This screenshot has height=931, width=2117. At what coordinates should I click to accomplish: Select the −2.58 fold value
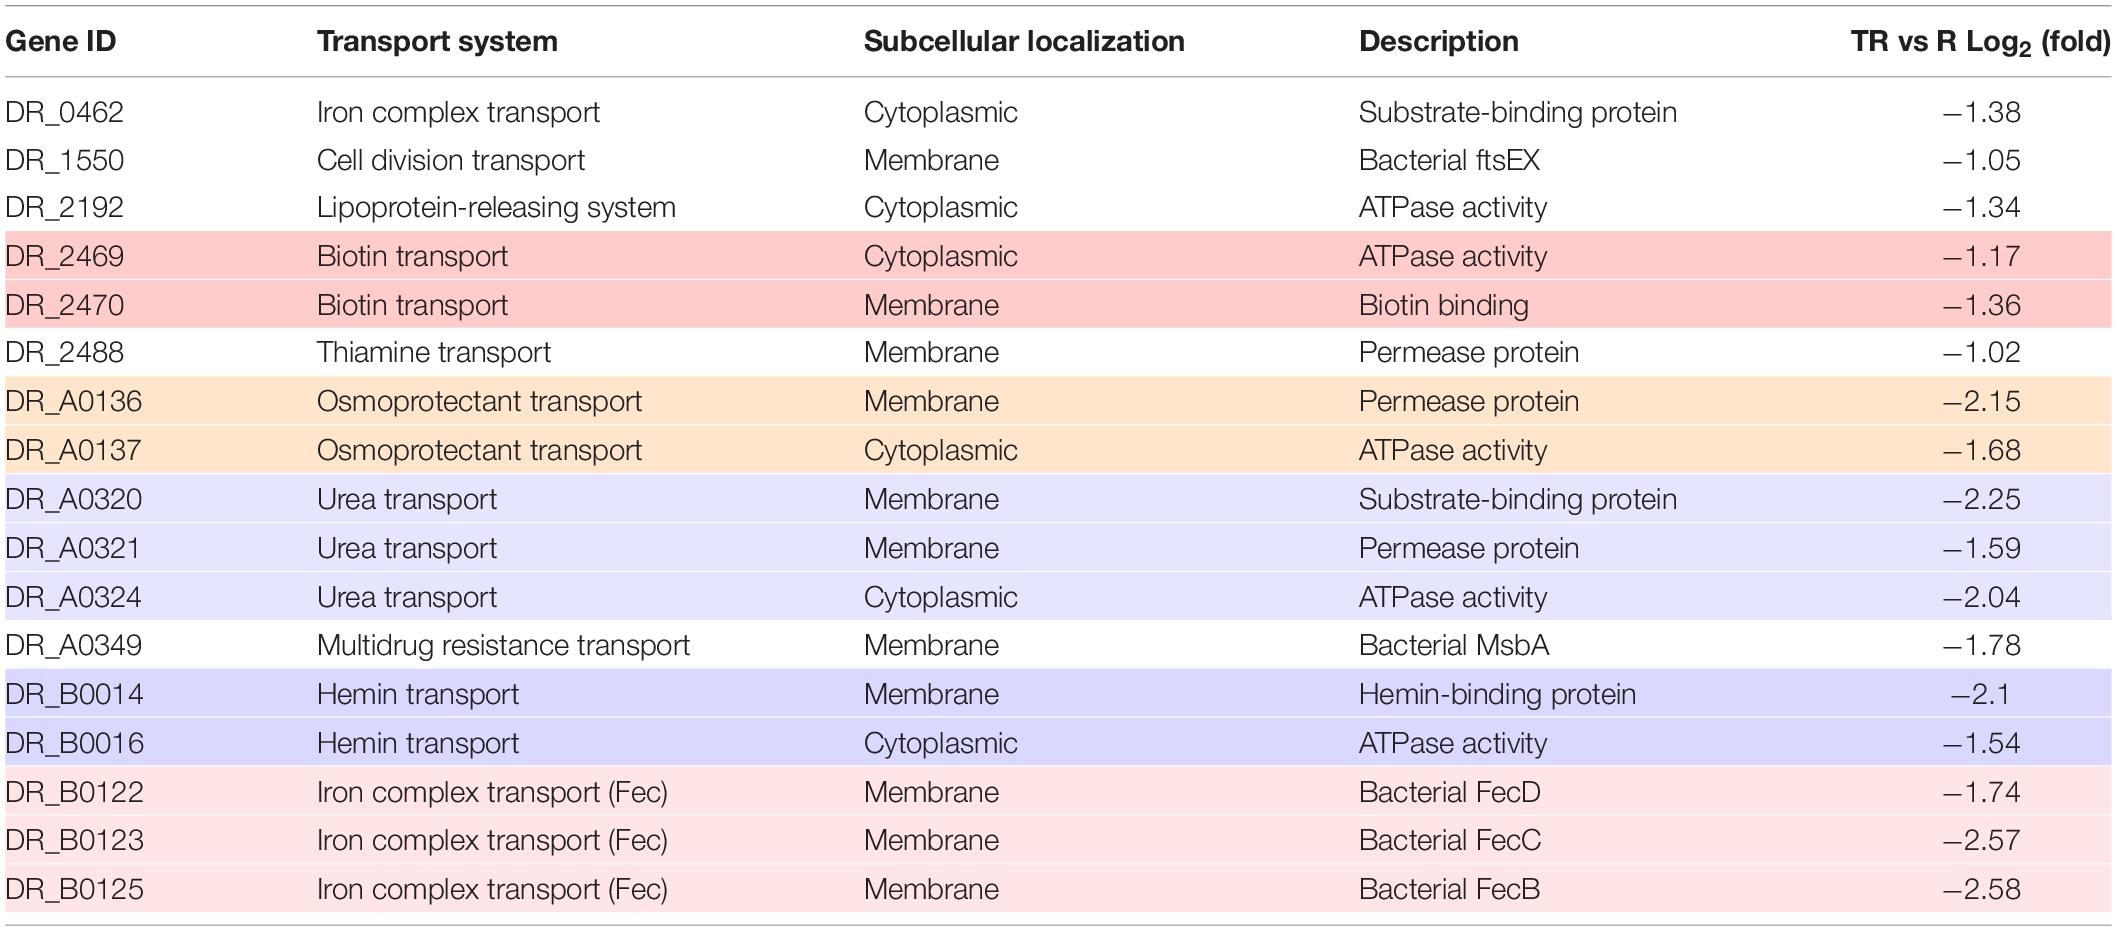(x=1981, y=889)
